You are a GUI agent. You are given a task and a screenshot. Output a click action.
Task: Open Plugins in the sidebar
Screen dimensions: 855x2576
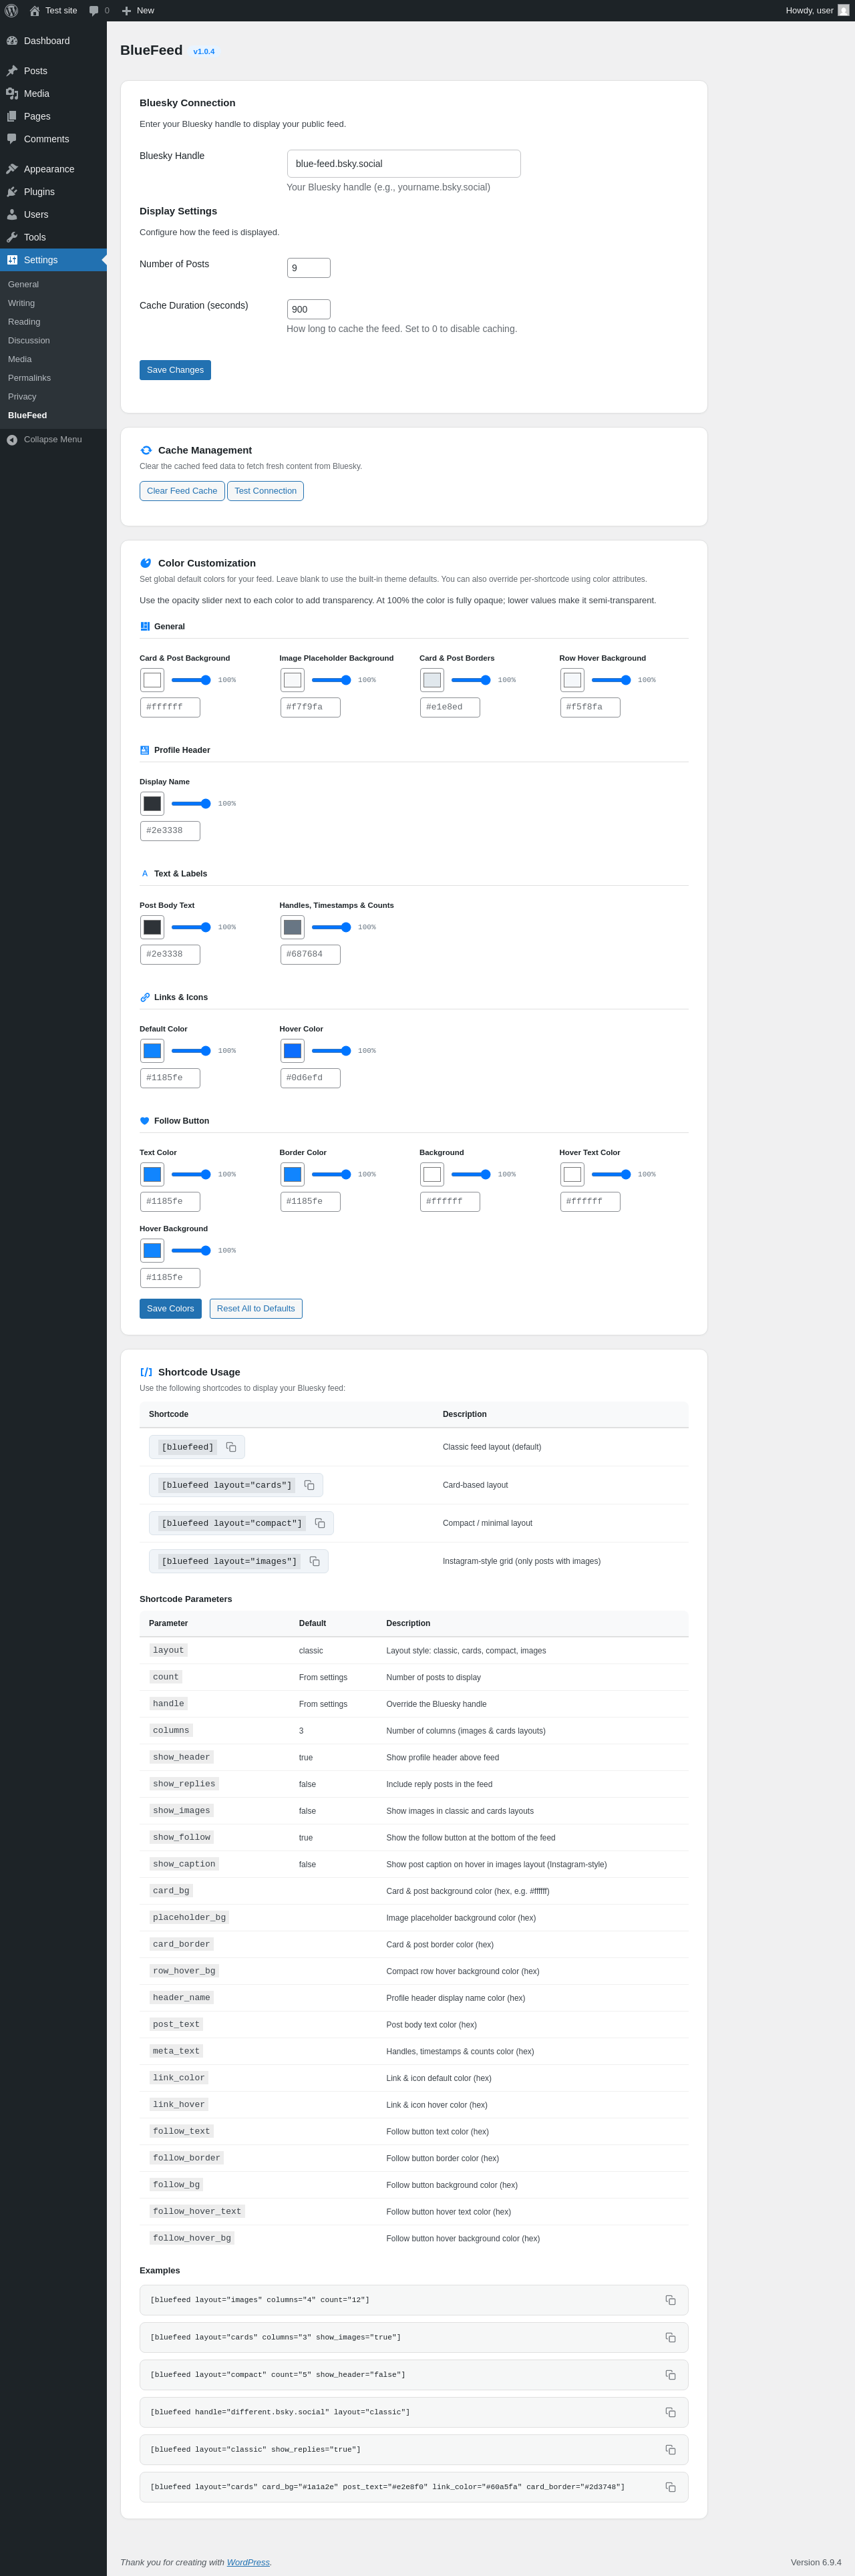click(x=53, y=192)
